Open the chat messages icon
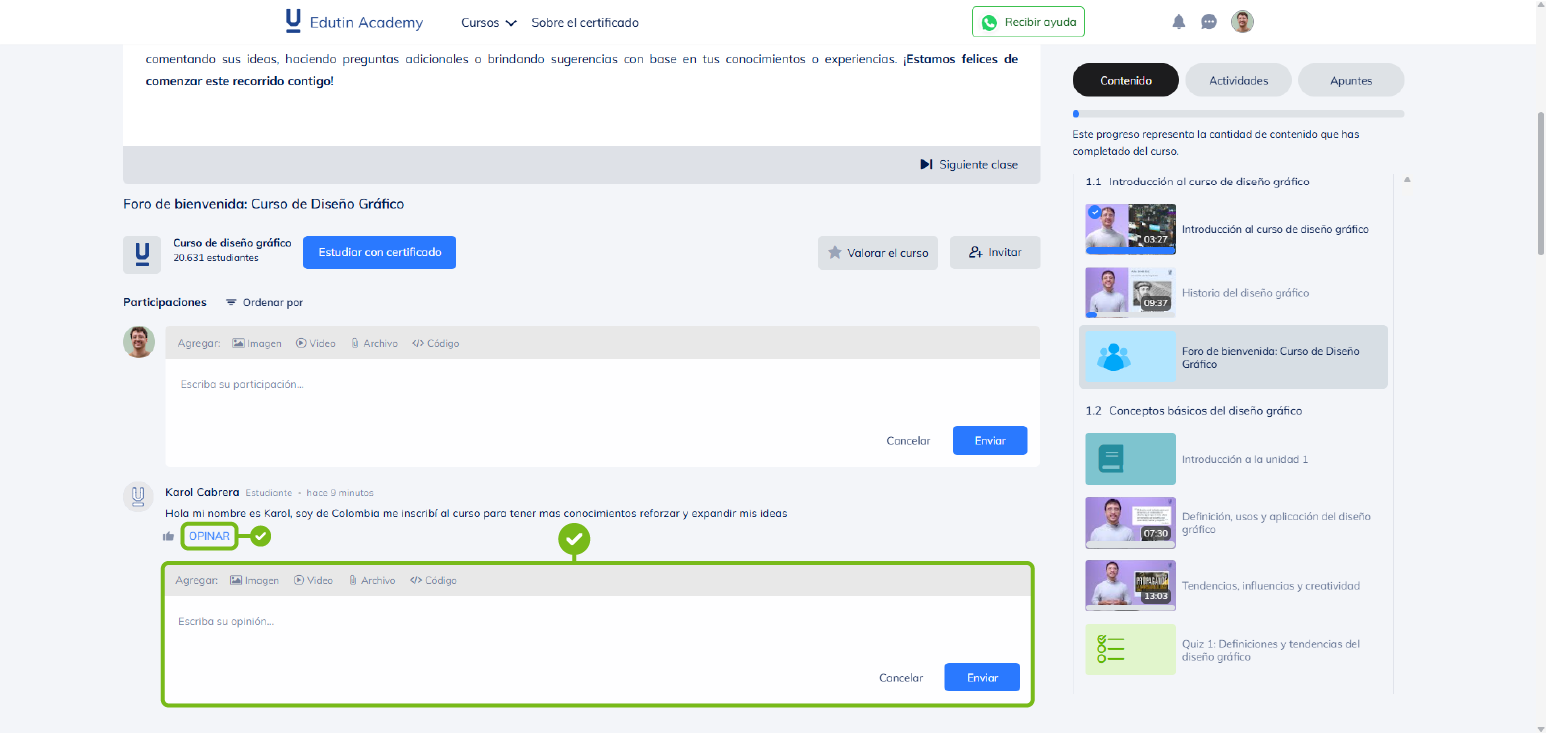1546x735 pixels. (1209, 22)
